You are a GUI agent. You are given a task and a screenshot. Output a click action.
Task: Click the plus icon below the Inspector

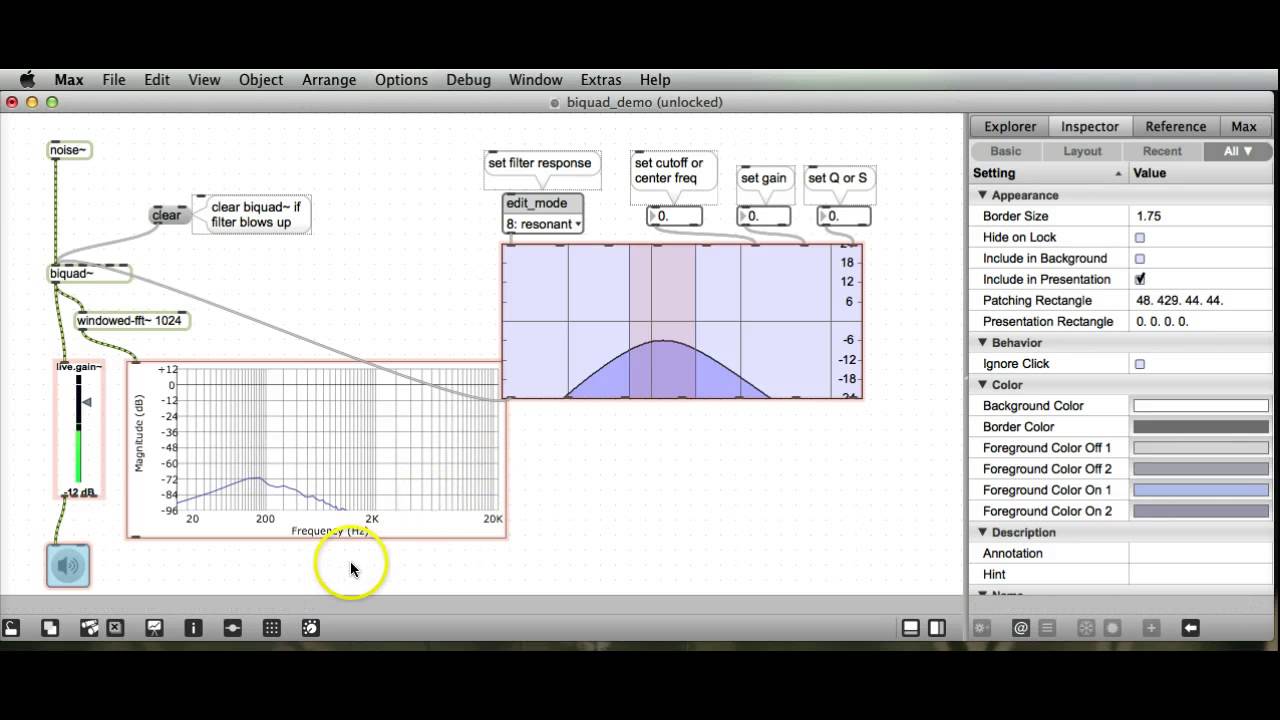pos(1151,628)
